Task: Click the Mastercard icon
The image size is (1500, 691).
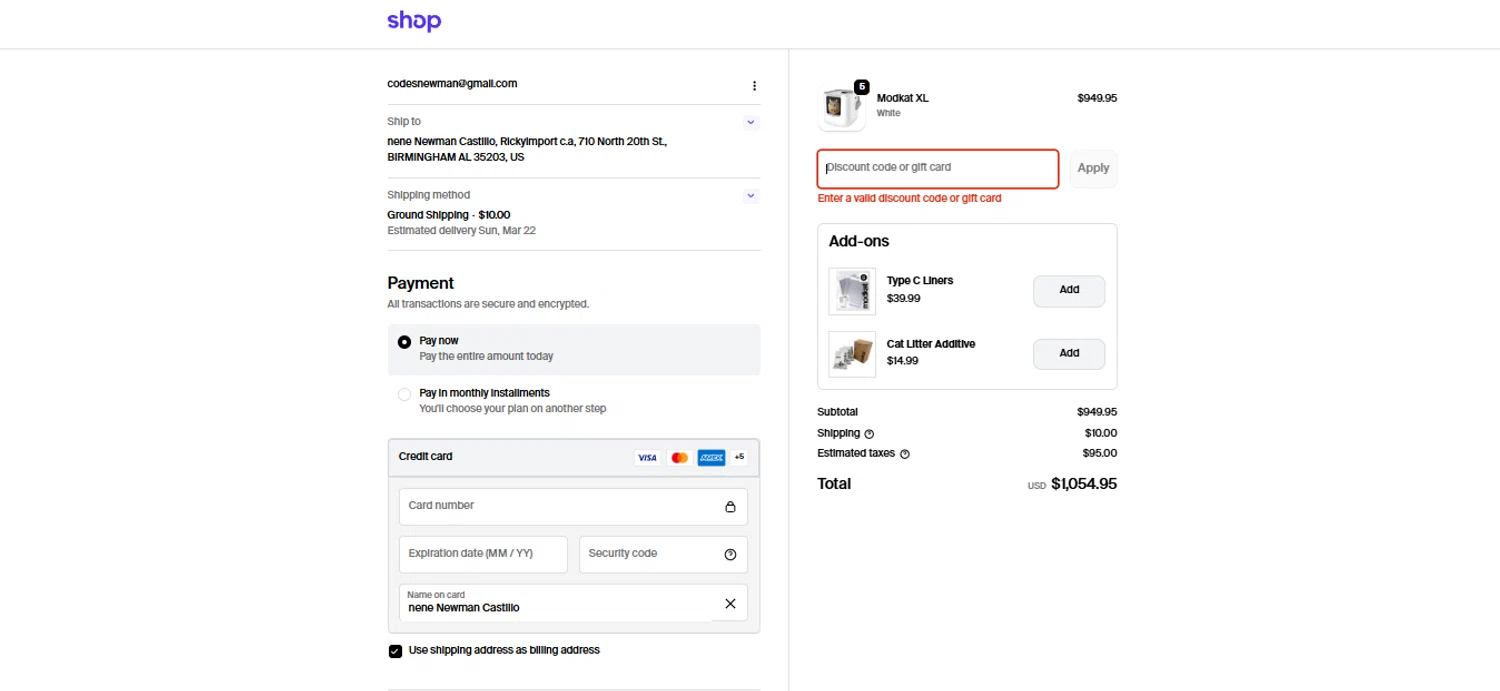Action: [x=679, y=457]
